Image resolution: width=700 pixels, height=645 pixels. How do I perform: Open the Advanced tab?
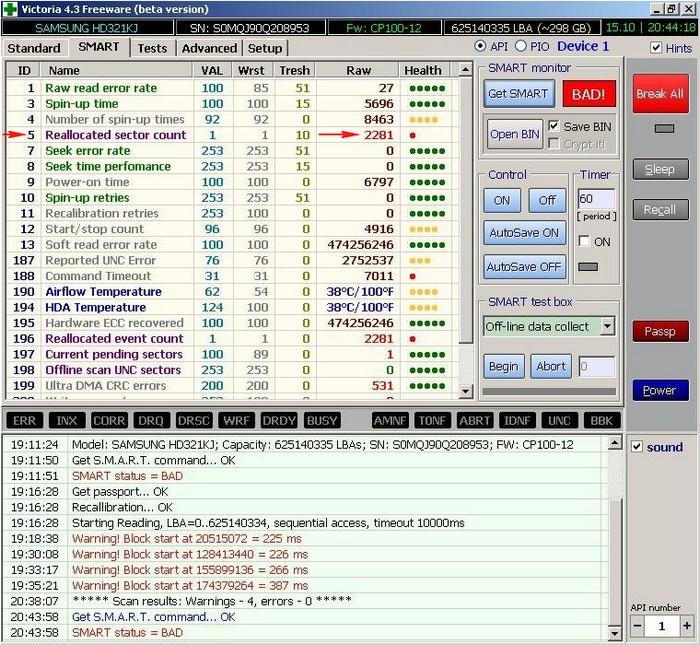[209, 48]
